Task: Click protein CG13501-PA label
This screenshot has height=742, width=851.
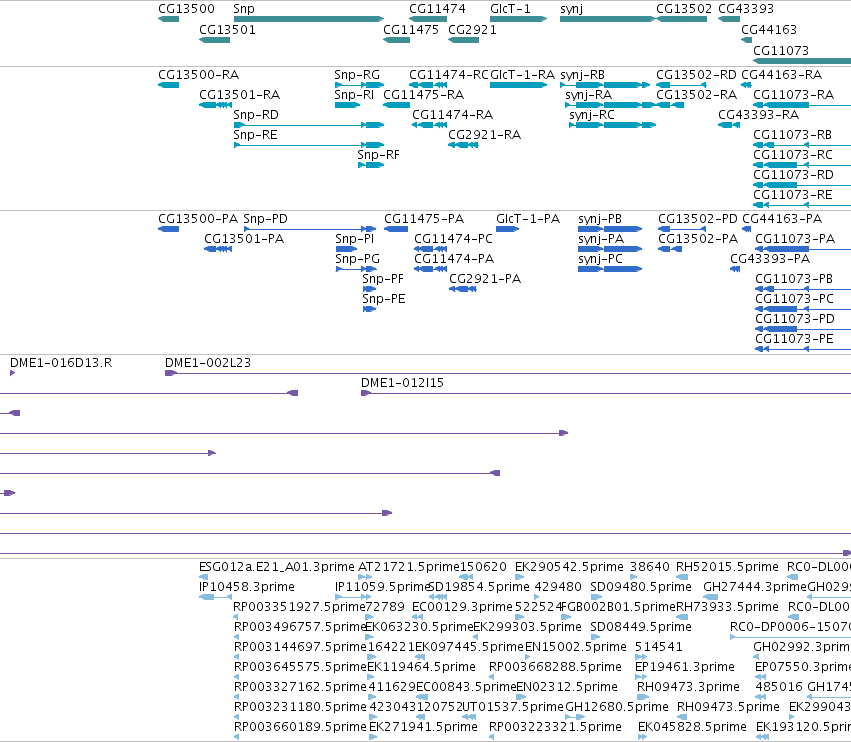Action: coord(244,239)
